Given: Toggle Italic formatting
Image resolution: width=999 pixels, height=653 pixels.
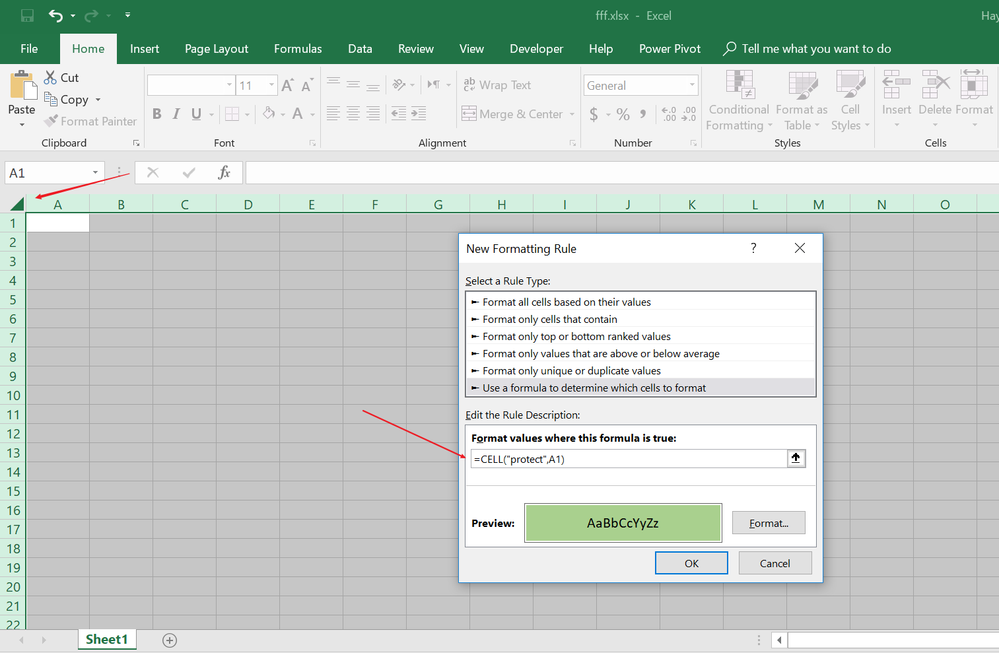Looking at the screenshot, I should point(176,114).
